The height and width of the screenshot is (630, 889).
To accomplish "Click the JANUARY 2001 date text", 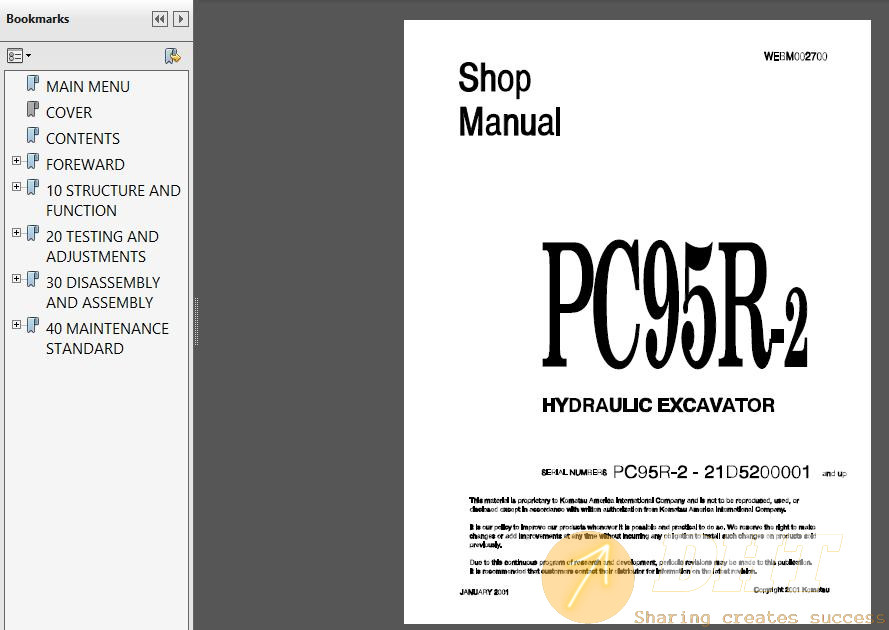I will pos(484,592).
